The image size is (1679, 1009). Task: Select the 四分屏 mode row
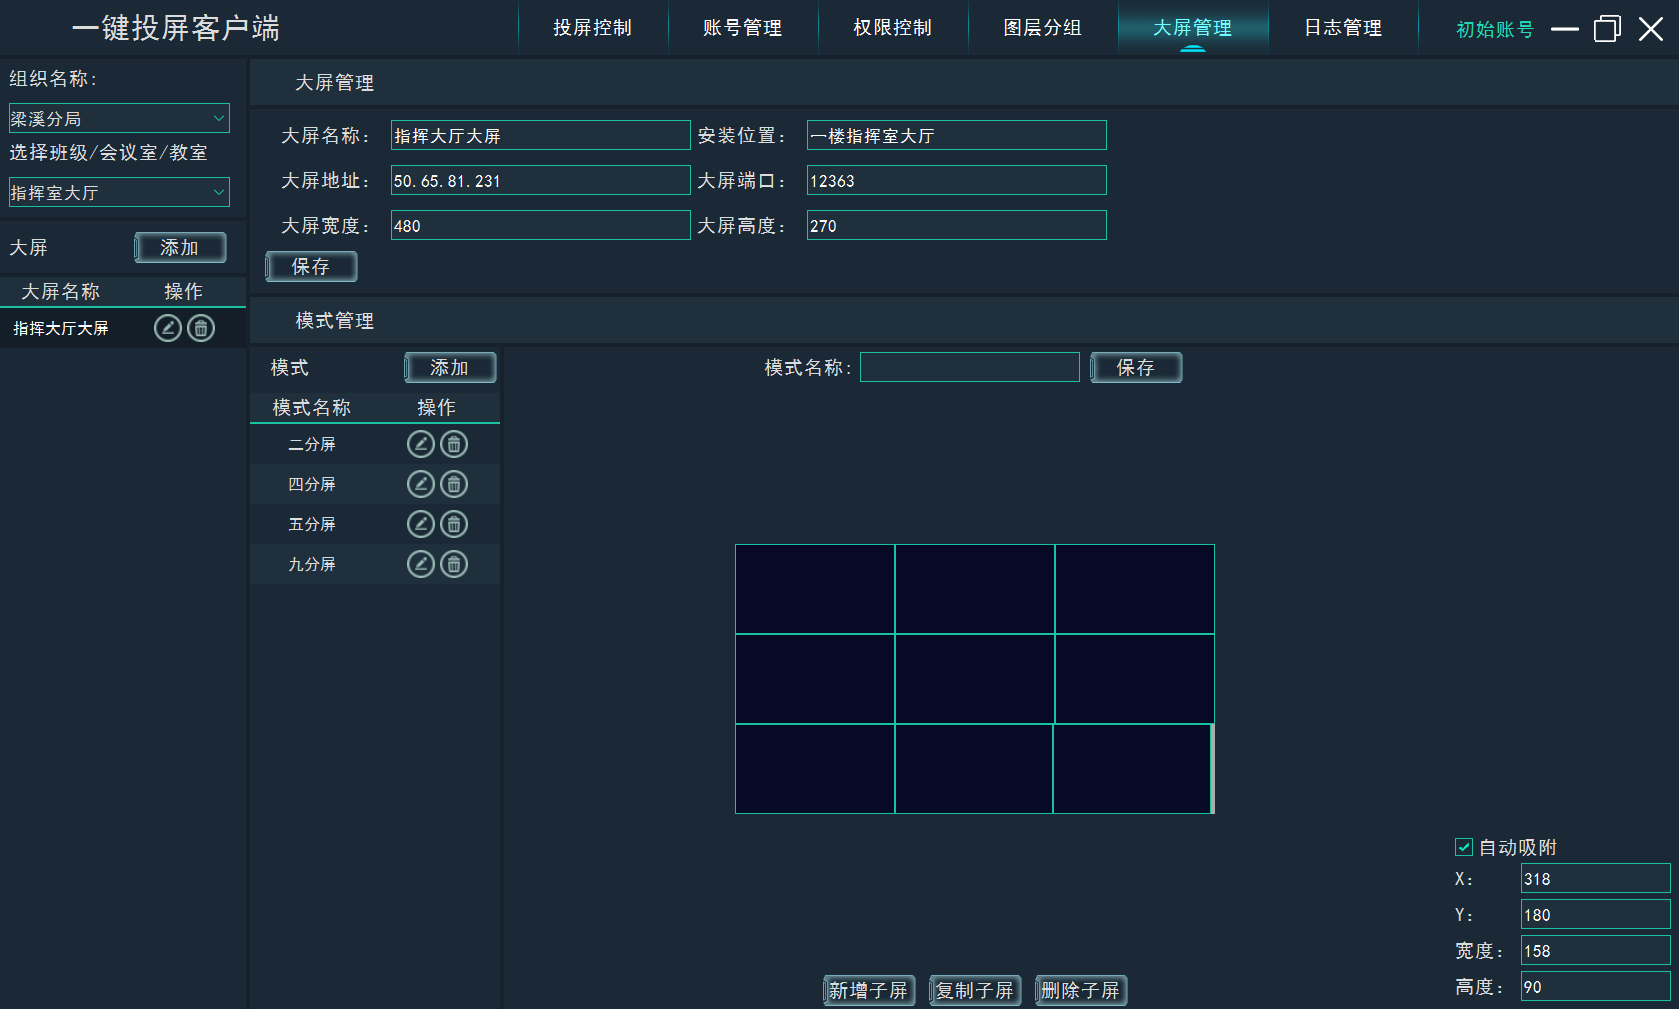(375, 484)
